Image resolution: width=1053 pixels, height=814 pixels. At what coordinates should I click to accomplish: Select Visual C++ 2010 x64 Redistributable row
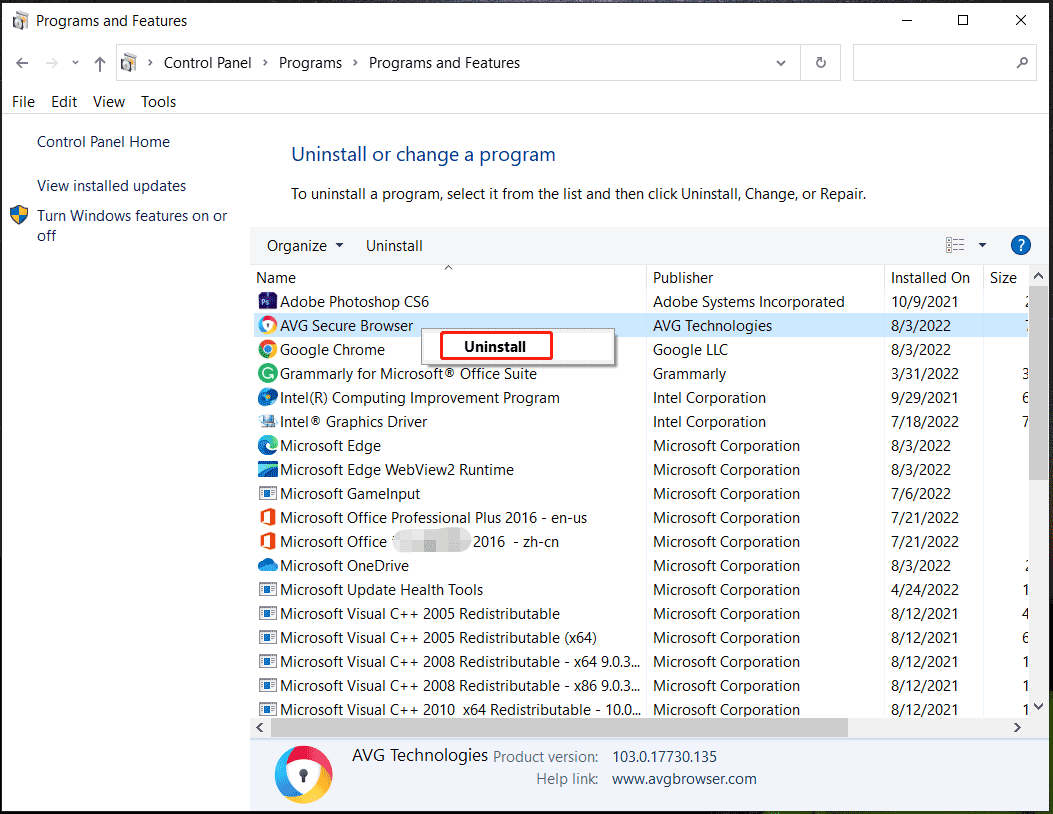point(641,709)
